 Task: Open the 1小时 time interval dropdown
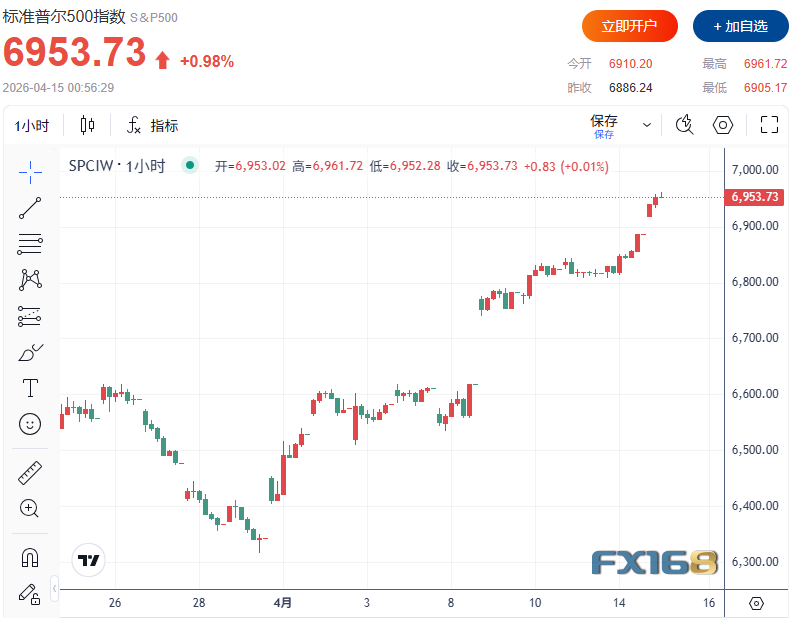point(33,125)
